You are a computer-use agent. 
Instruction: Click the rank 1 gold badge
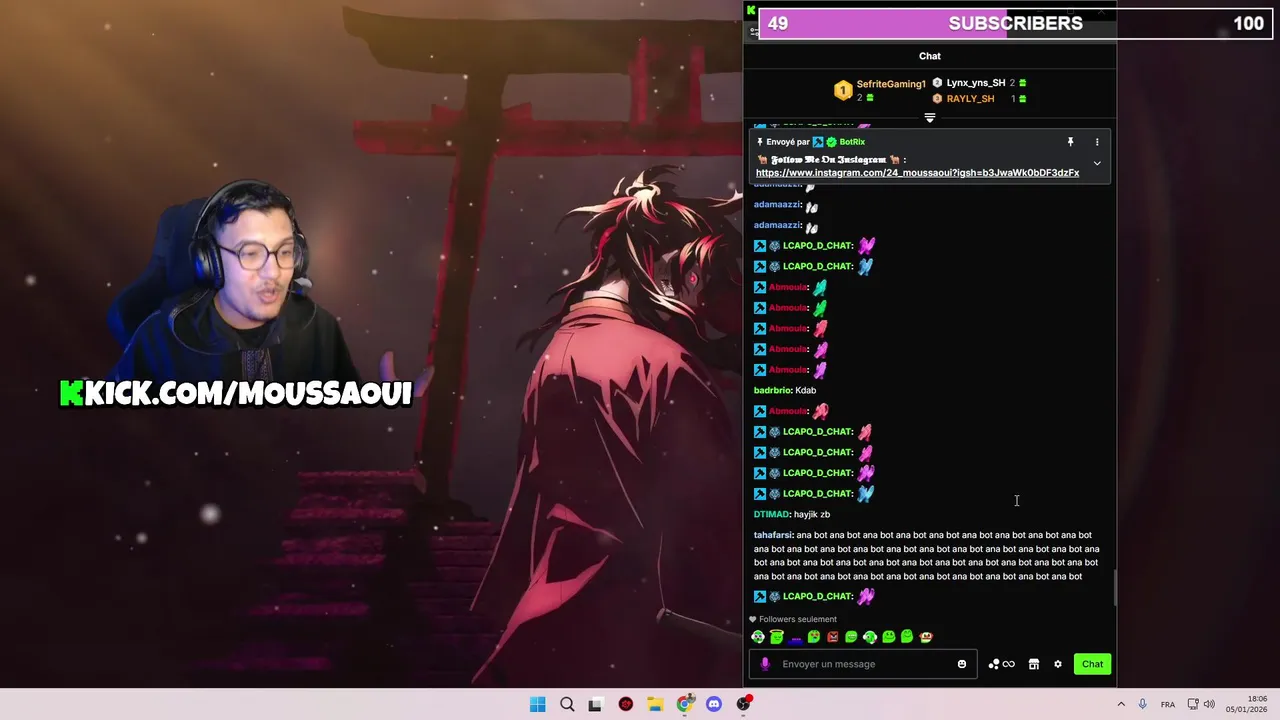click(x=843, y=91)
